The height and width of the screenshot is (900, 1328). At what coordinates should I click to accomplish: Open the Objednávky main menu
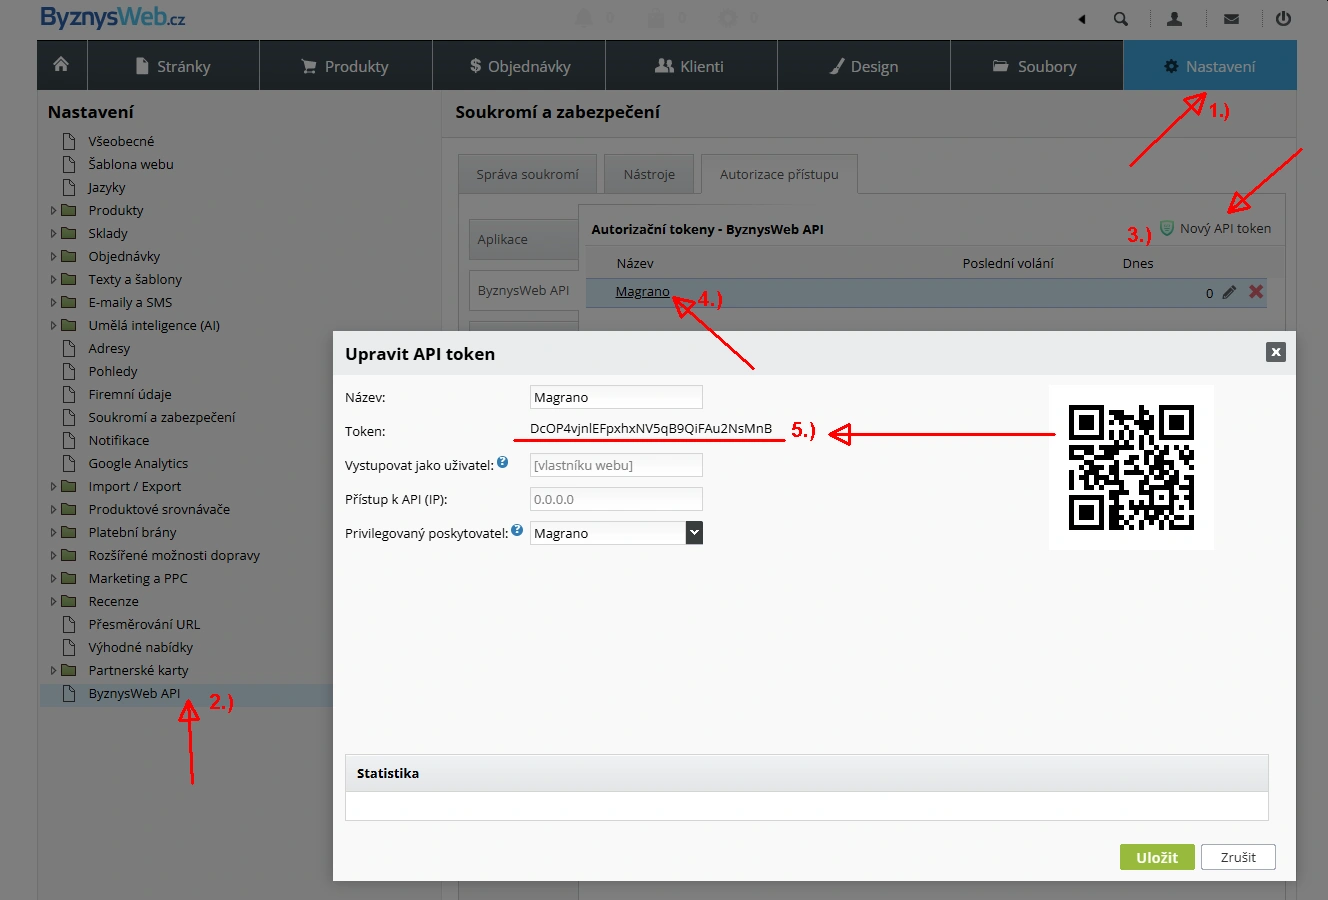click(x=520, y=66)
